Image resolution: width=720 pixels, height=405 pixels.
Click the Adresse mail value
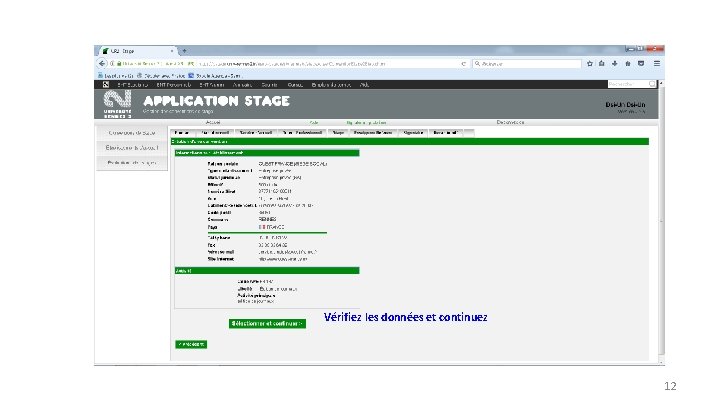(287, 252)
